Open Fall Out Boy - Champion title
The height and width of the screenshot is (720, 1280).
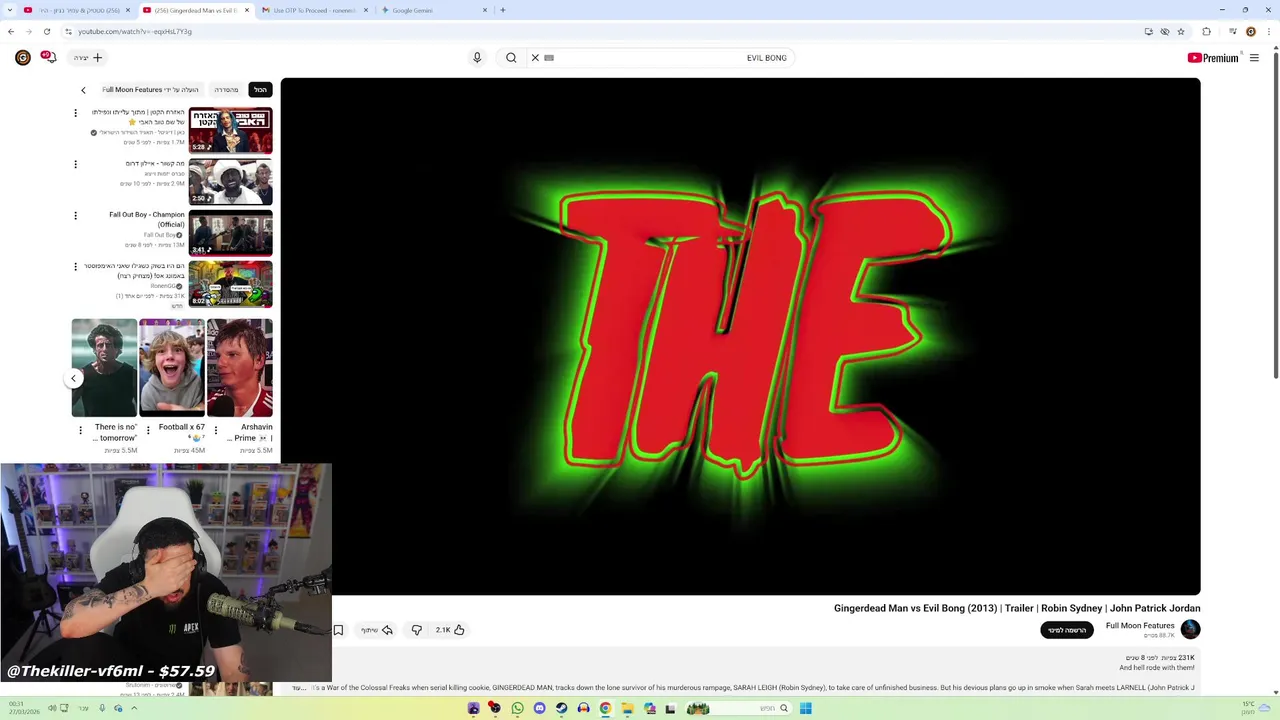coord(147,219)
